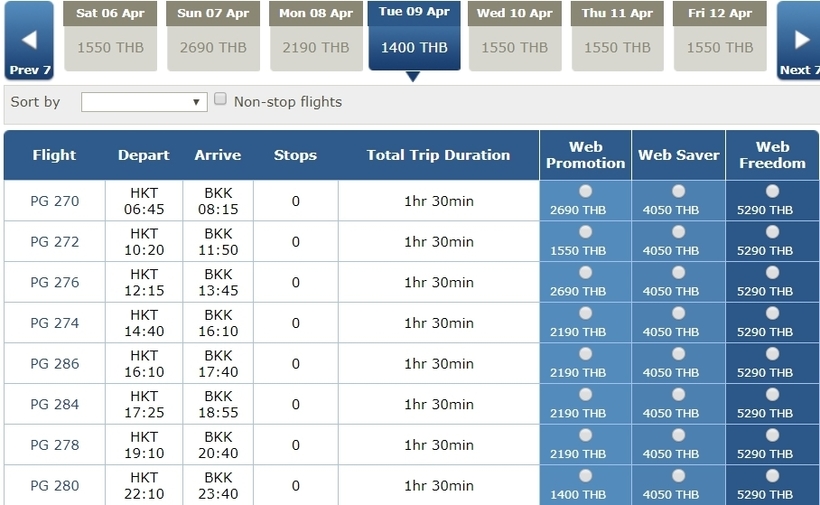Image resolution: width=820 pixels, height=505 pixels.
Task: Choose PG 276 Web Saver 4050 THB radio
Action: pos(678,272)
